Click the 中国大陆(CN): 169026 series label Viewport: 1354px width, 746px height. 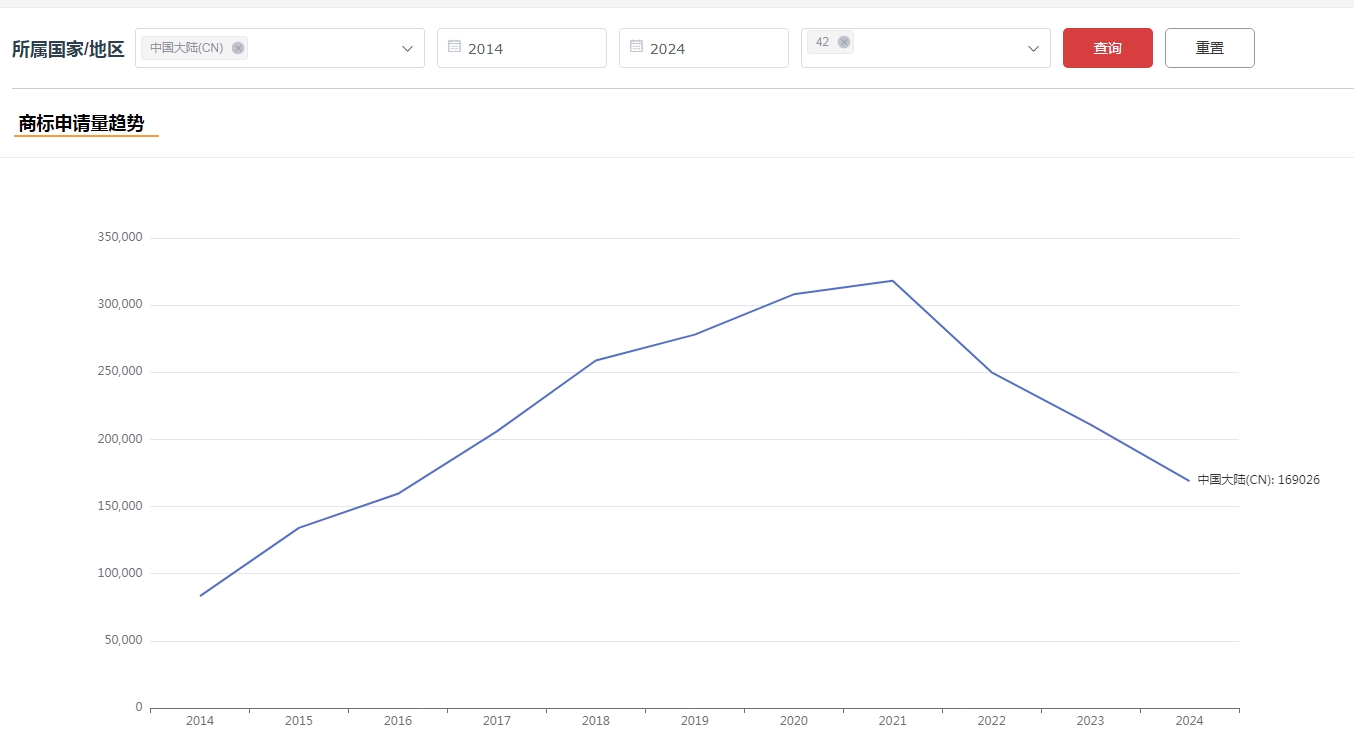pyautogui.click(x=1258, y=480)
